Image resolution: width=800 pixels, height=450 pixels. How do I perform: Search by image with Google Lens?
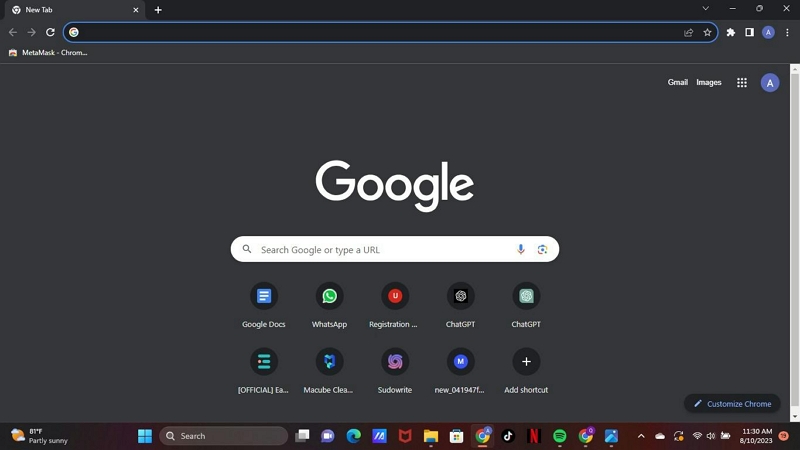click(x=542, y=249)
